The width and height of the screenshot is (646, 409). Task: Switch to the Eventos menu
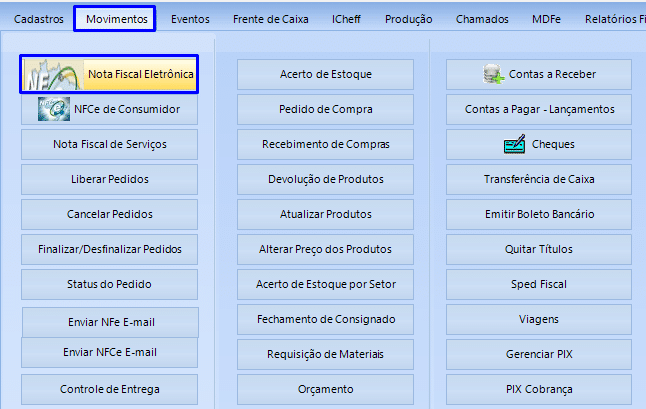coord(190,19)
